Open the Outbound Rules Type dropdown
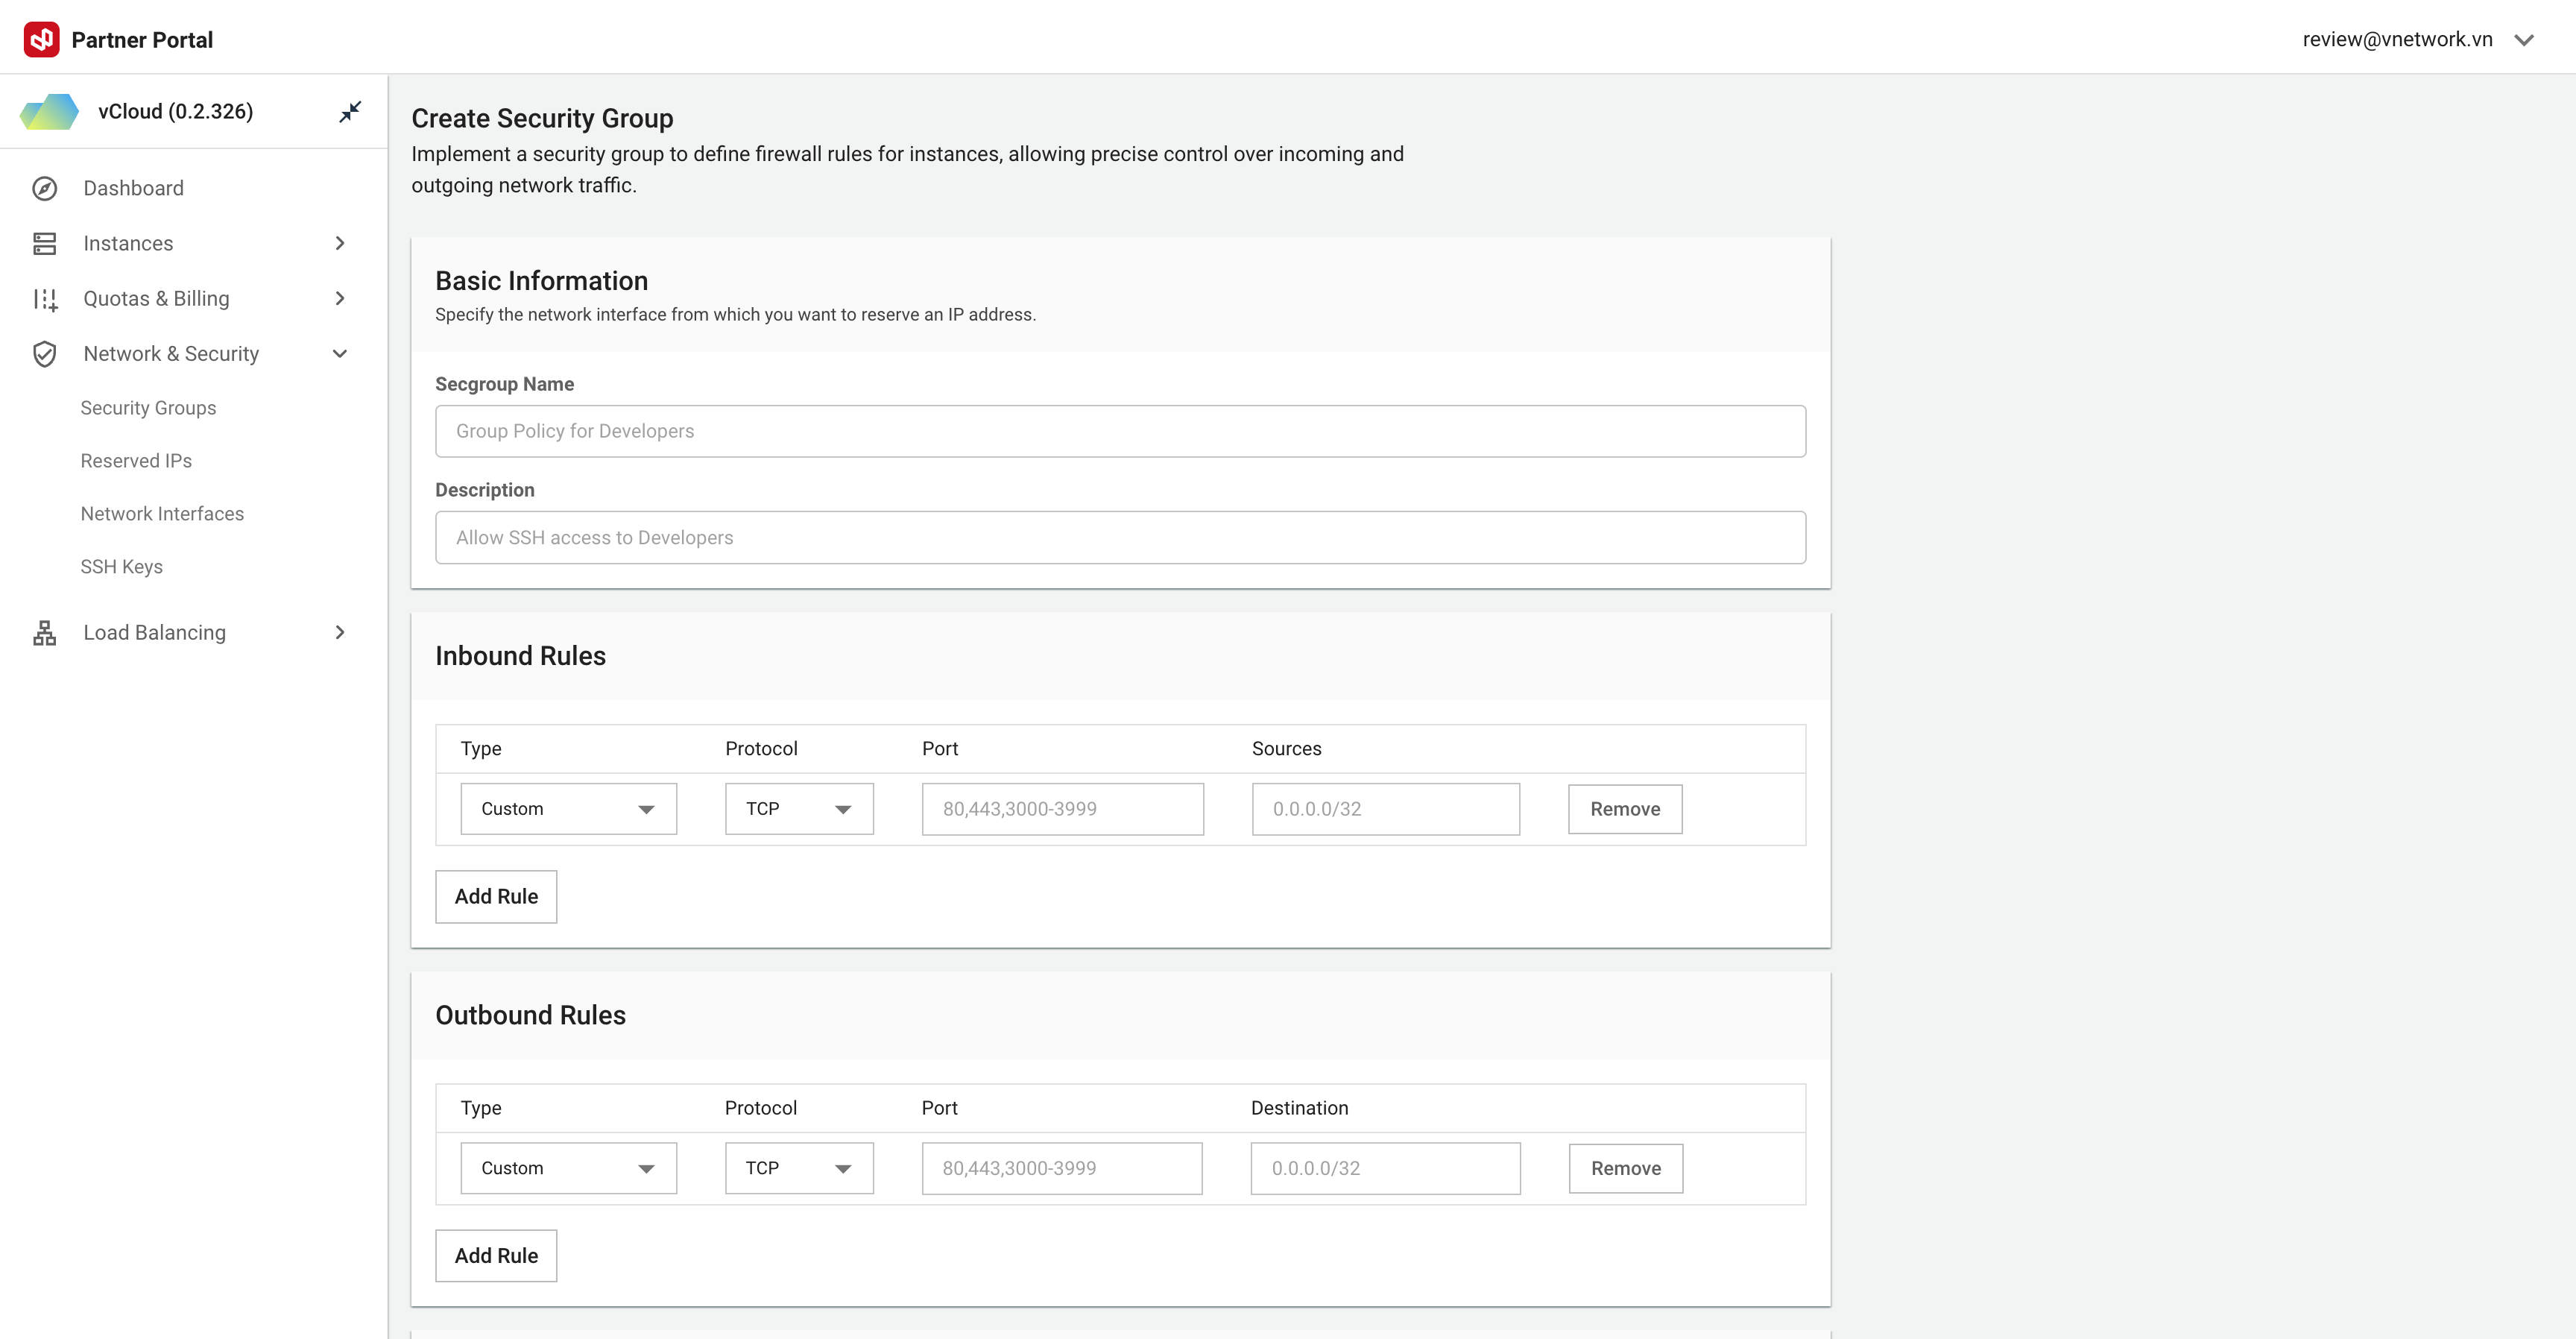This screenshot has width=2576, height=1339. pos(568,1167)
